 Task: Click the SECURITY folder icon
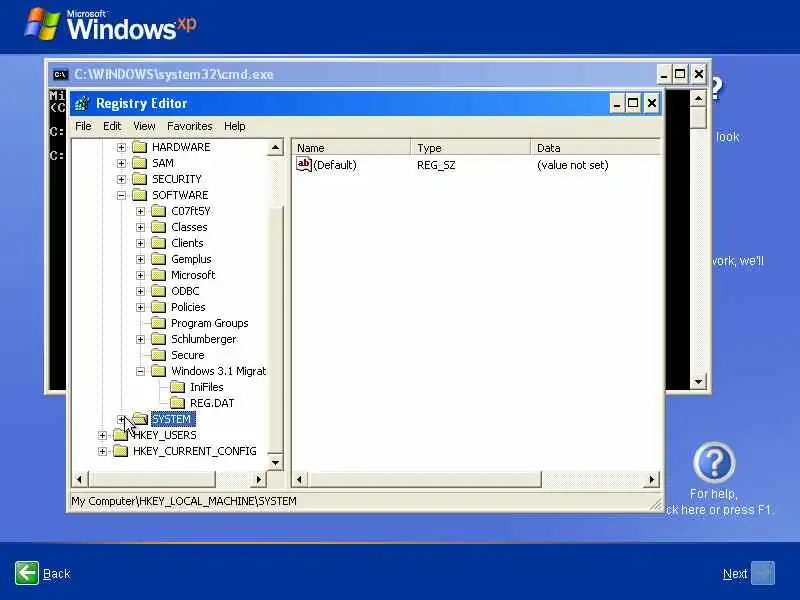tap(139, 179)
